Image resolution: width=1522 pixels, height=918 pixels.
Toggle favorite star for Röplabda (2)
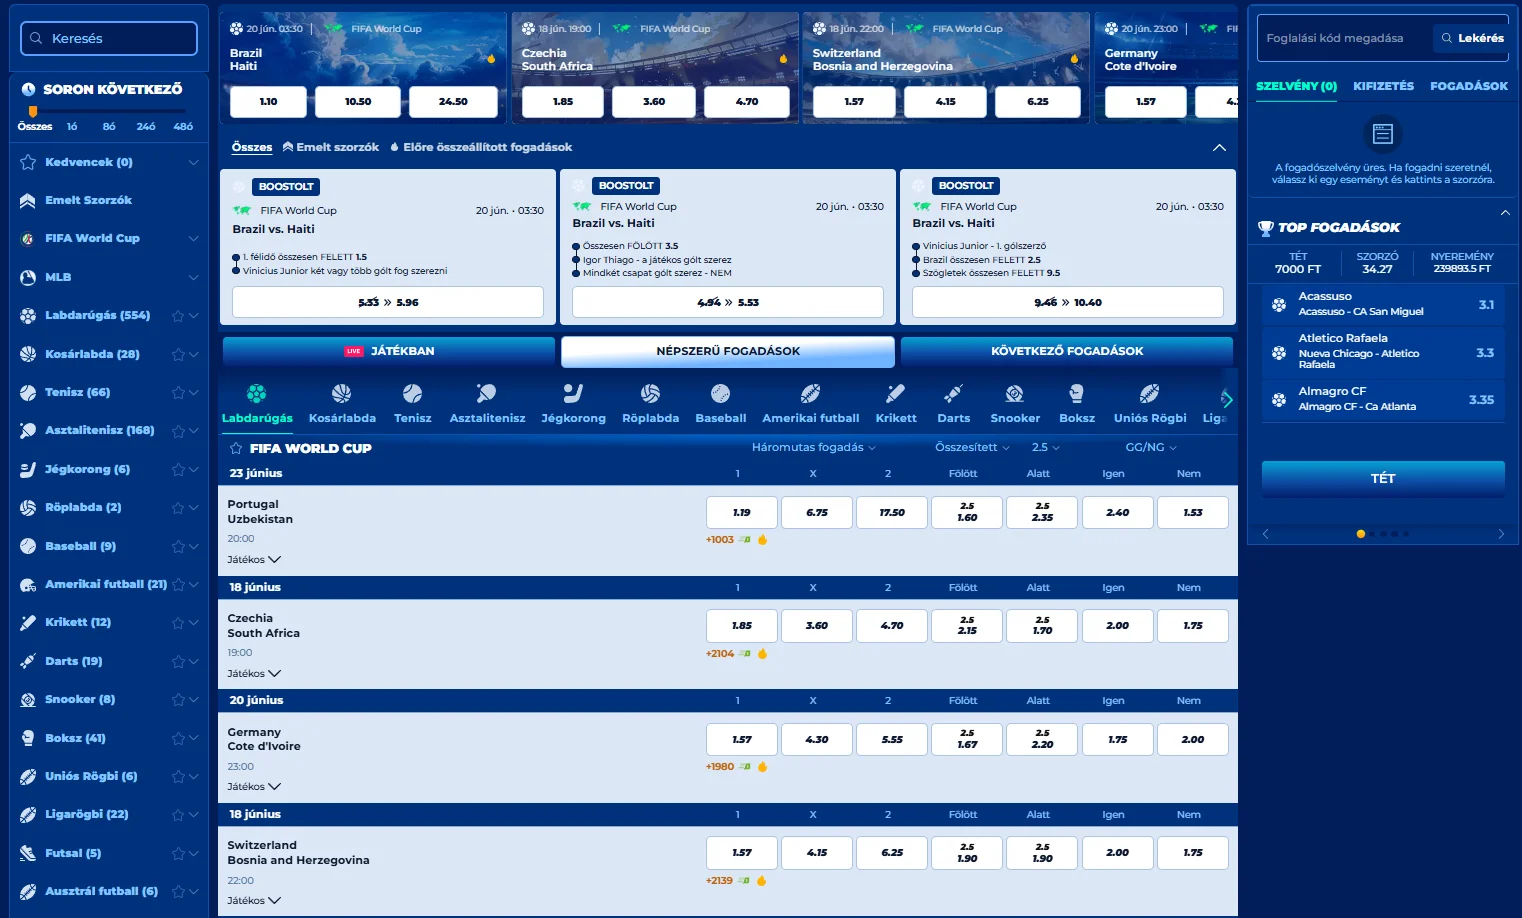pos(178,508)
